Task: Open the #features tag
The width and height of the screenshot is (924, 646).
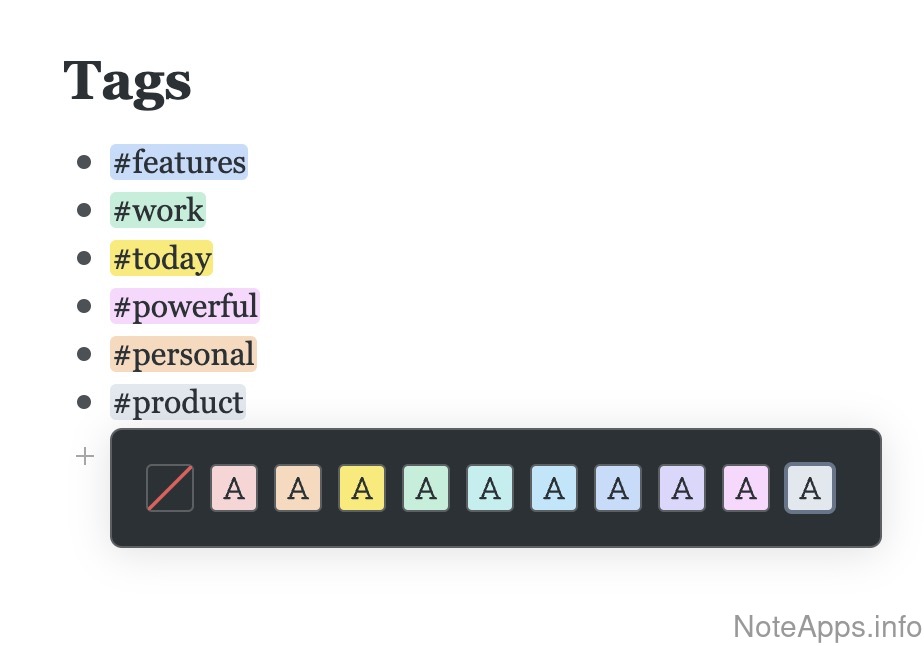Action: point(179,162)
